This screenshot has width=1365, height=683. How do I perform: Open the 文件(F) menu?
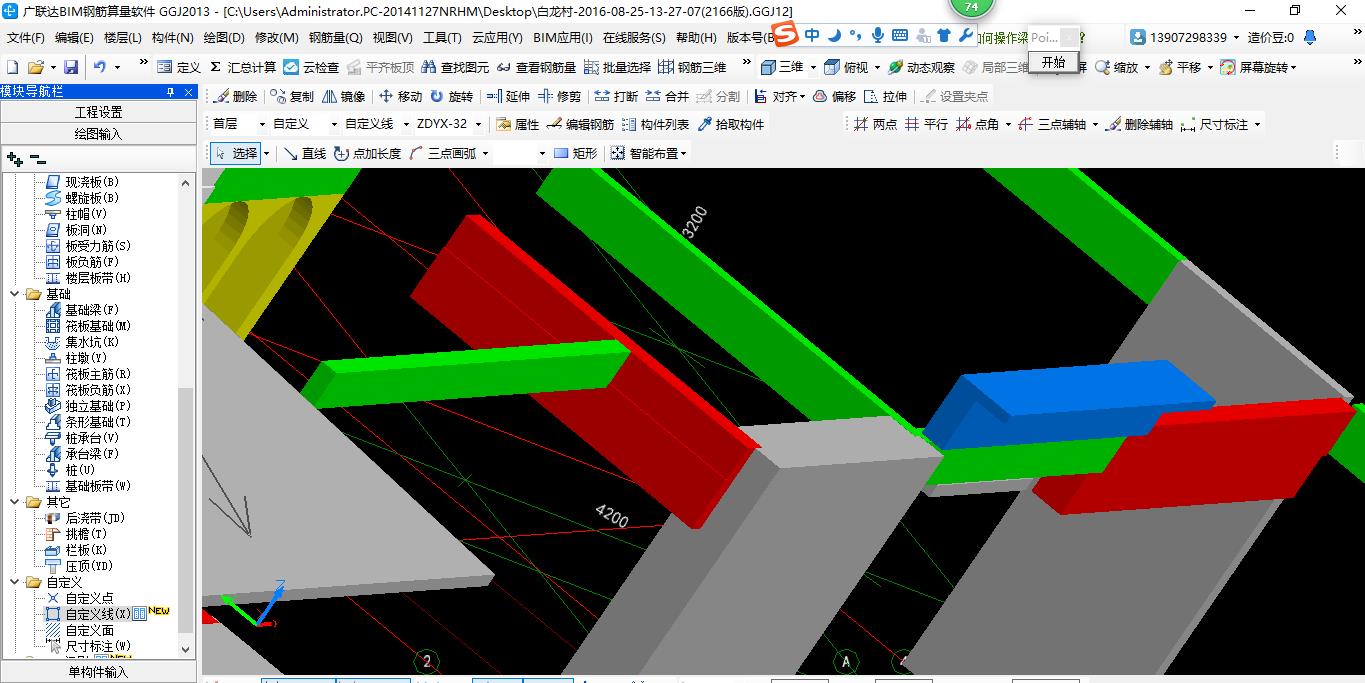tap(26, 38)
